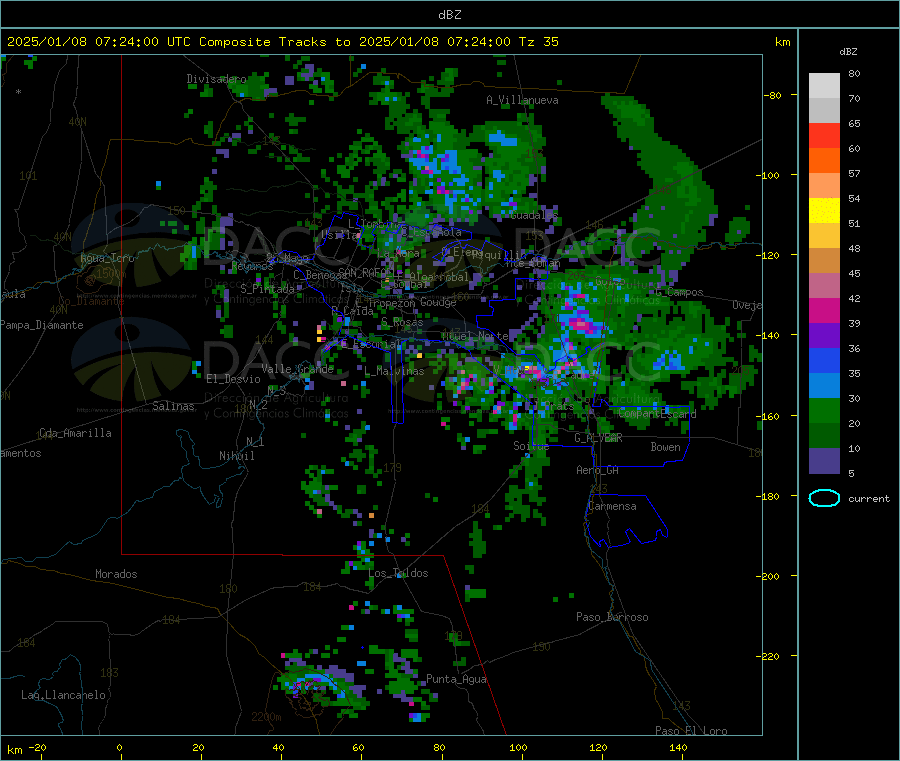The width and height of the screenshot is (900, 761).
Task: Select the Lag.Llancanelo label
Action: click(63, 695)
